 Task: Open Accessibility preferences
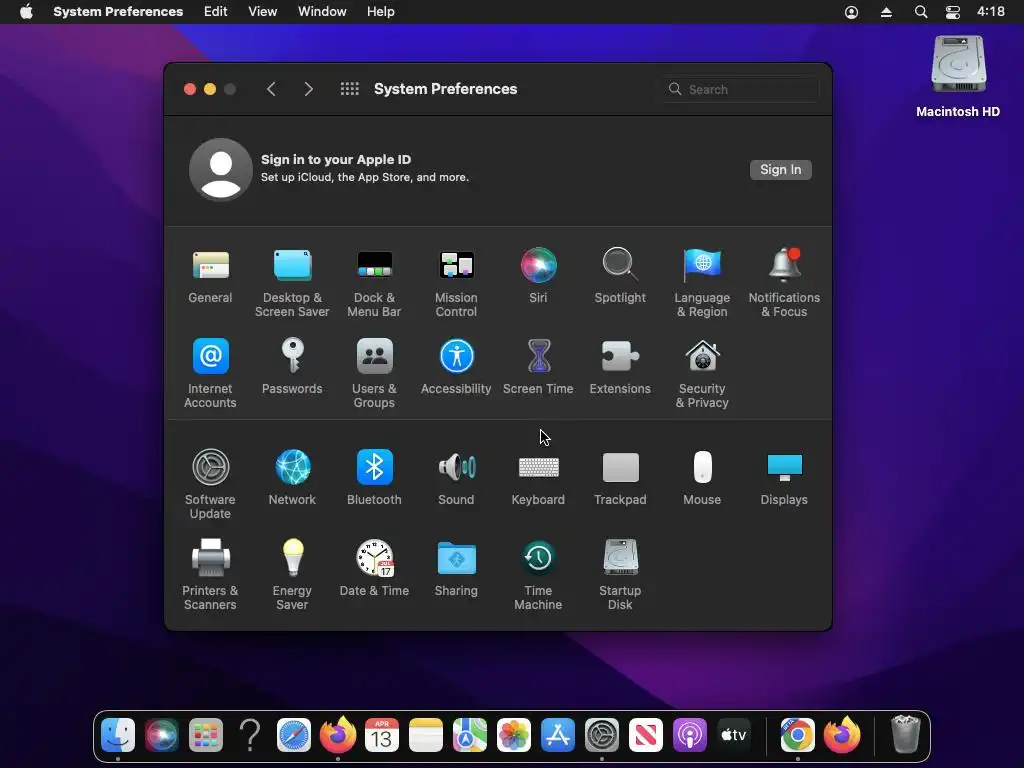point(456,357)
